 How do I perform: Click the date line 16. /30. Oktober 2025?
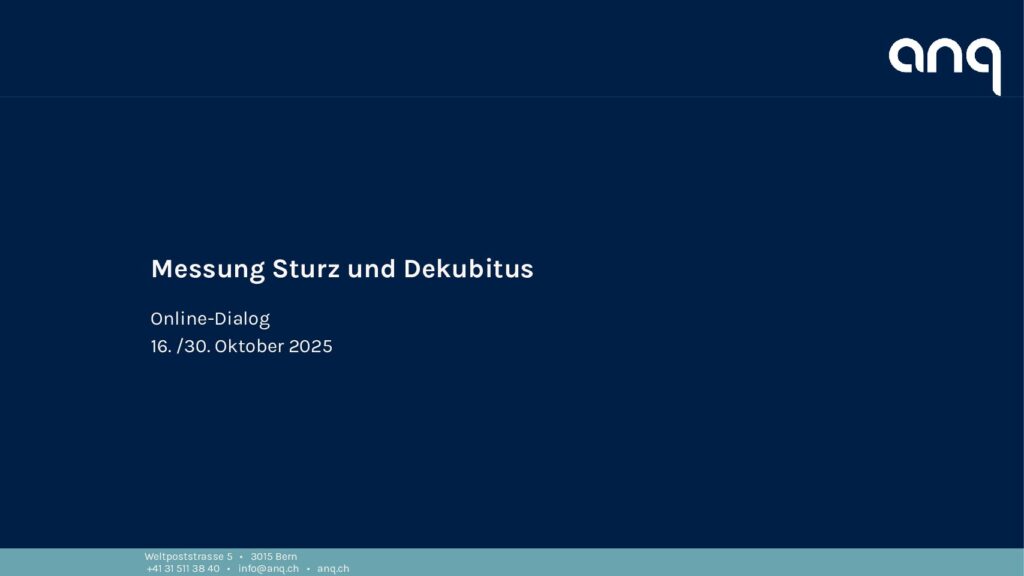(x=241, y=347)
